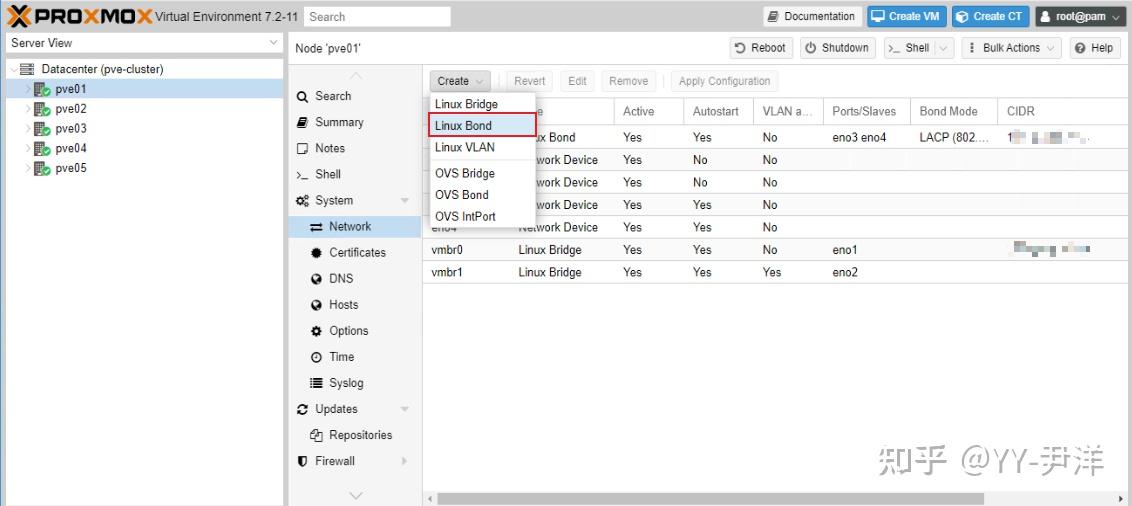Click the pve01 node icon

[x=42, y=90]
